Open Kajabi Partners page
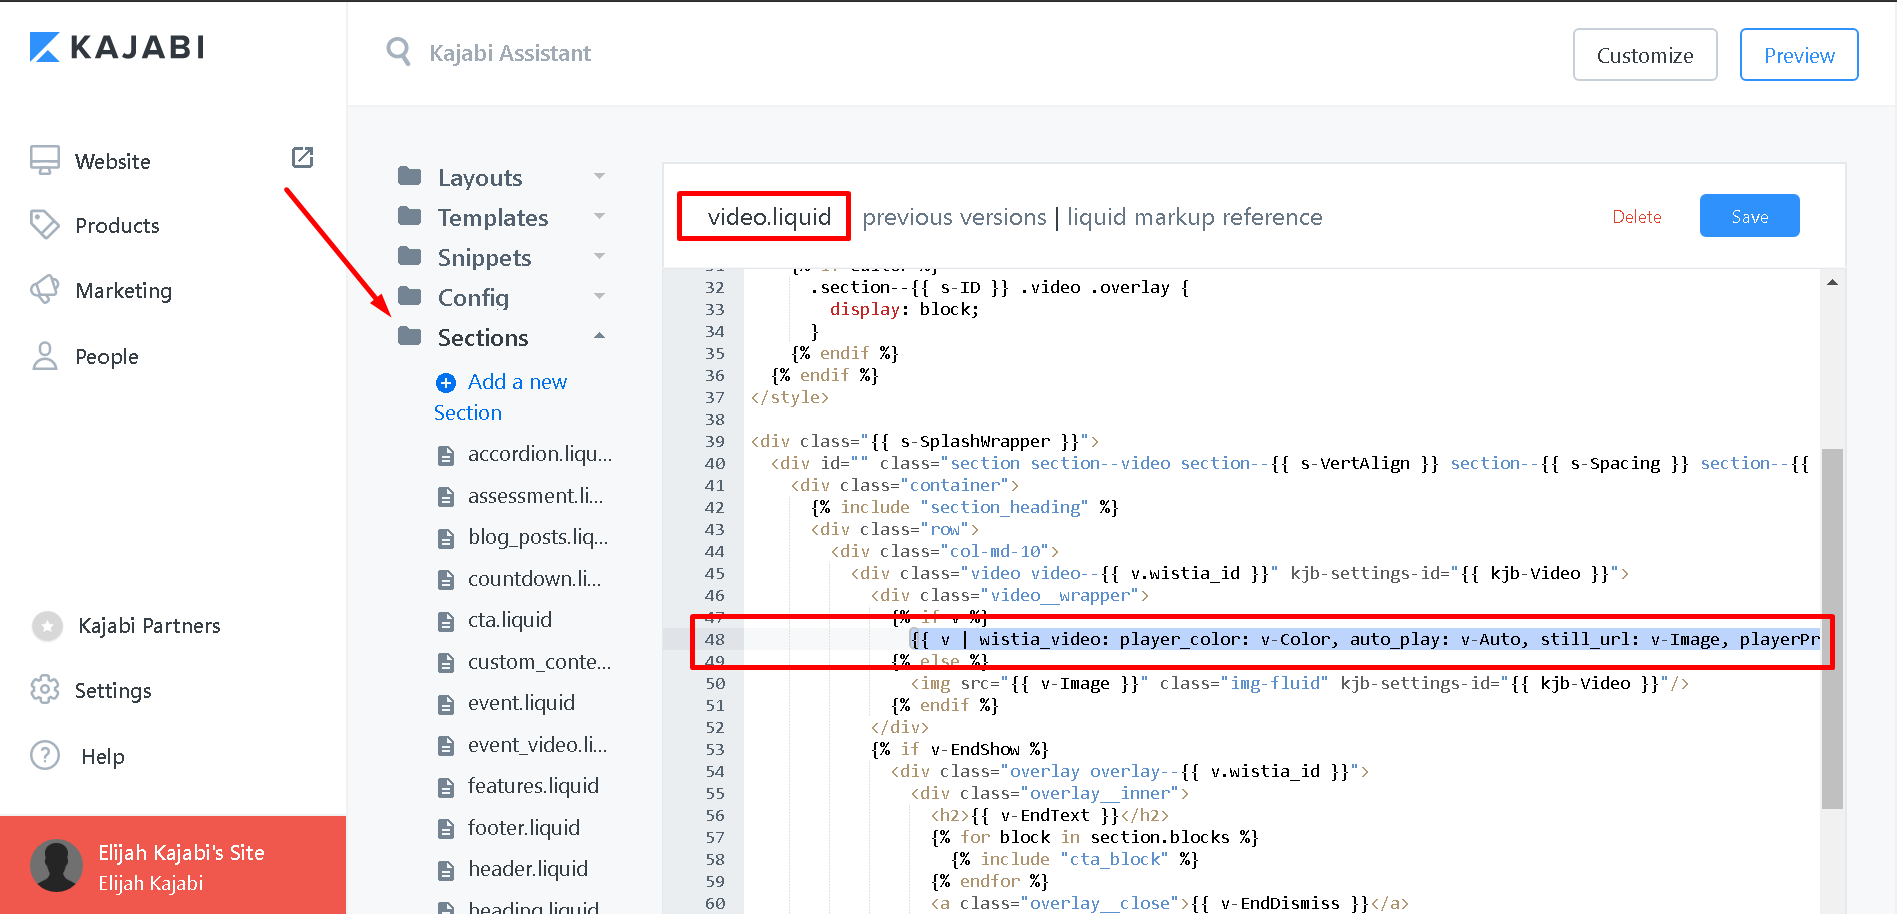This screenshot has width=1897, height=914. pos(149,626)
